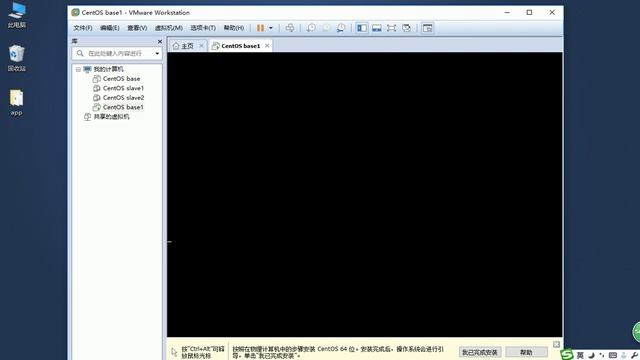Maximize the VMware Workstation window
This screenshot has height=360, width=640.
[529, 13]
